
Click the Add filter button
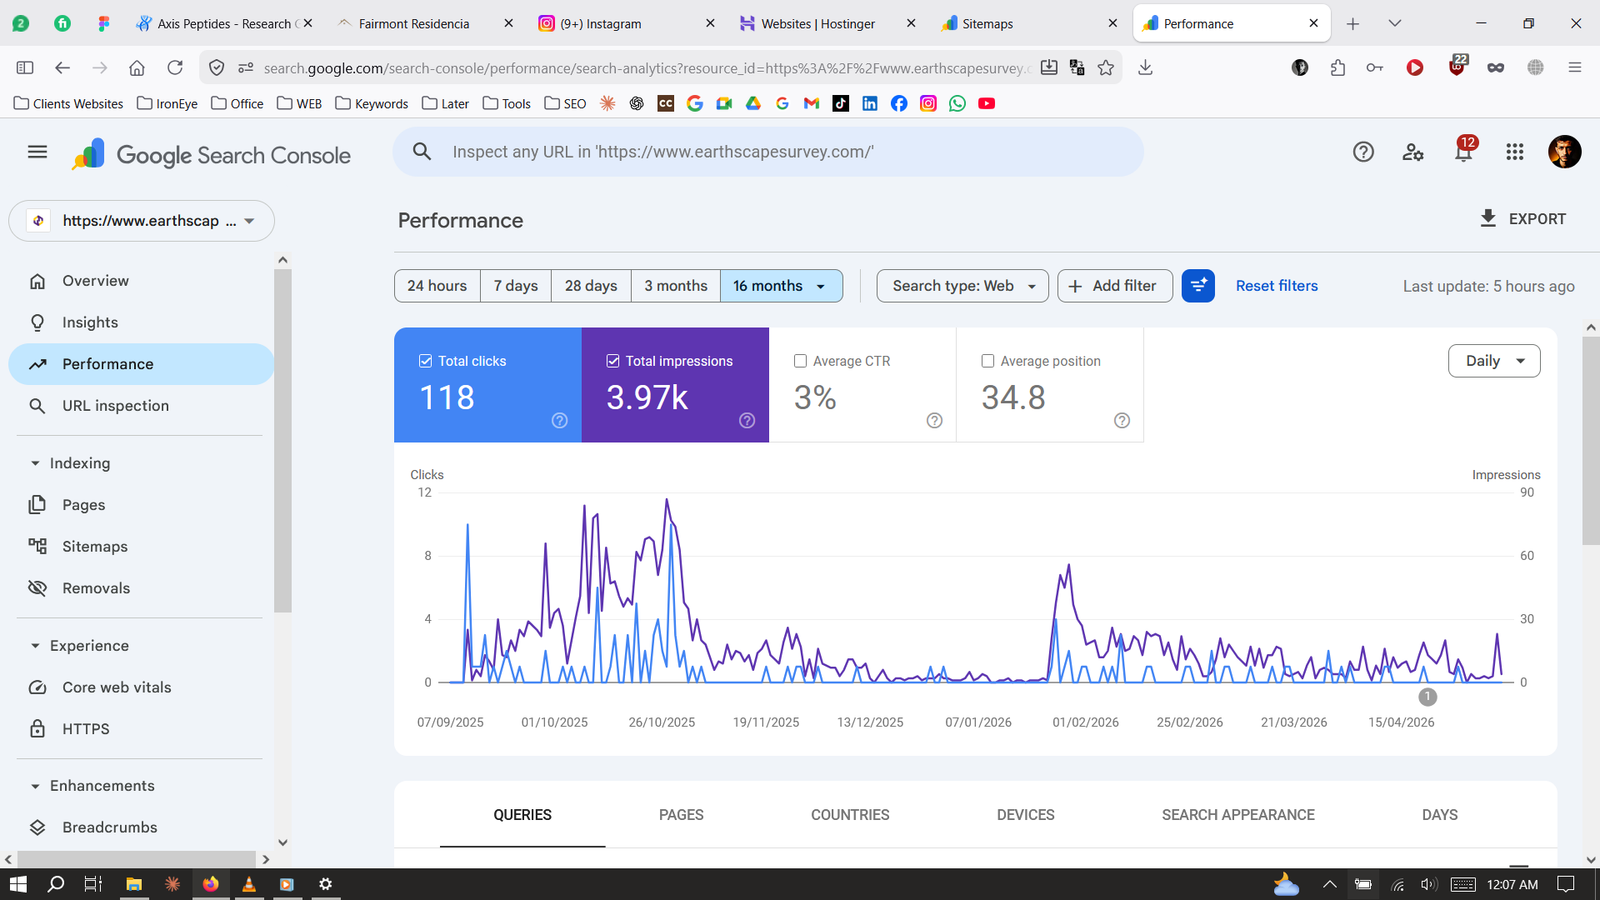click(1115, 286)
